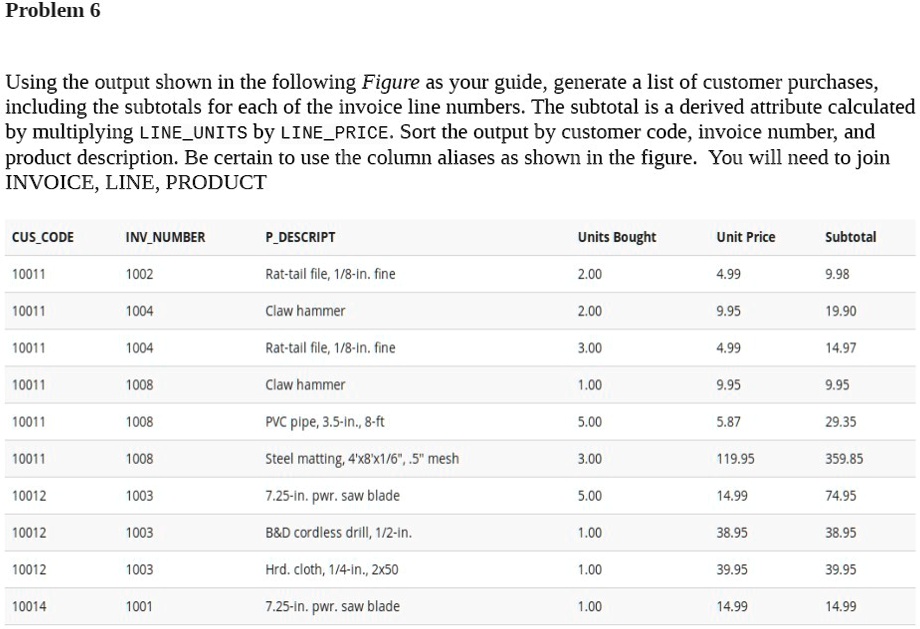Select the 29.35 subtotal cell
Image resolution: width=920 pixels, height=629 pixels.
pyautogui.click(x=840, y=422)
